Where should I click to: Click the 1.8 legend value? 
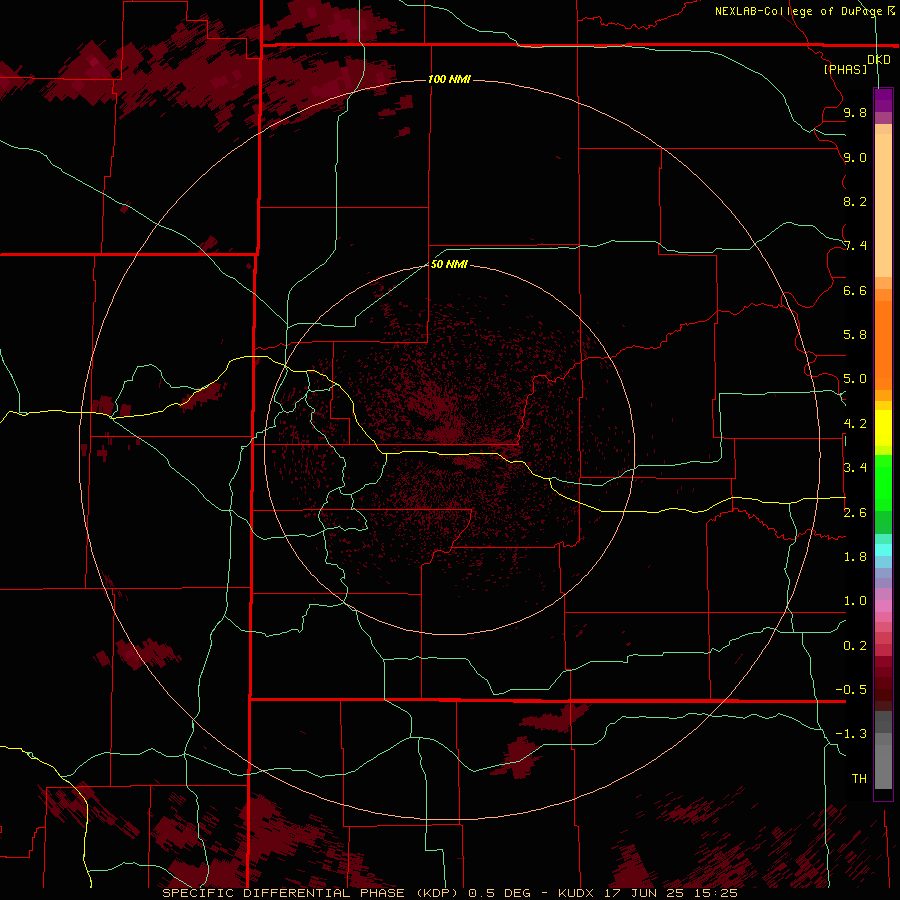(x=855, y=557)
